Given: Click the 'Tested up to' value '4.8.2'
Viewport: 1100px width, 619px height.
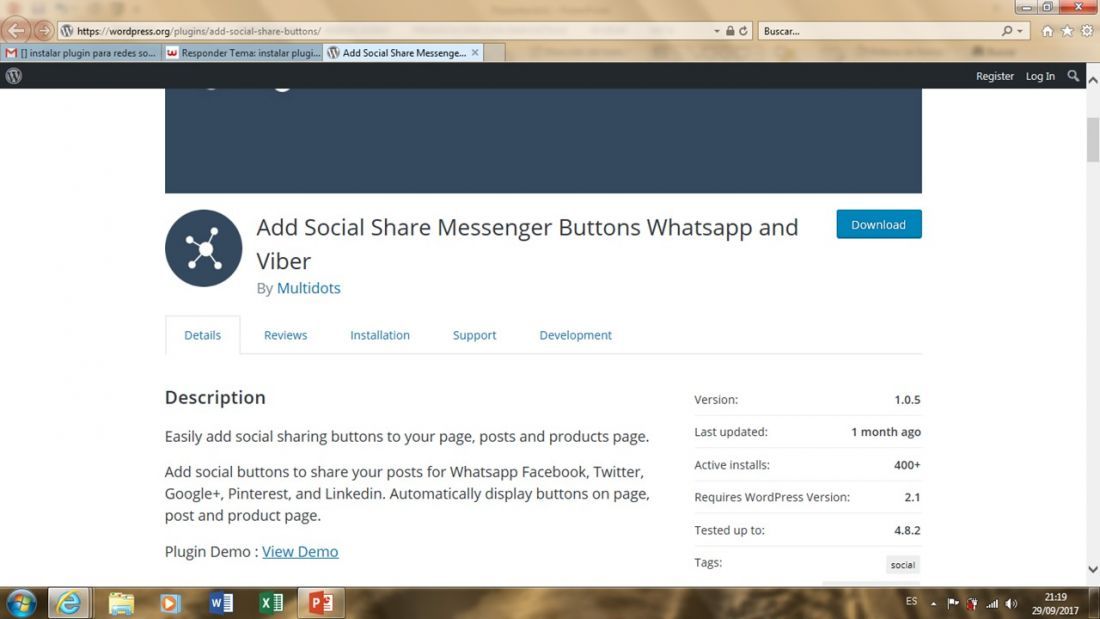Looking at the screenshot, I should pyautogui.click(x=906, y=530).
